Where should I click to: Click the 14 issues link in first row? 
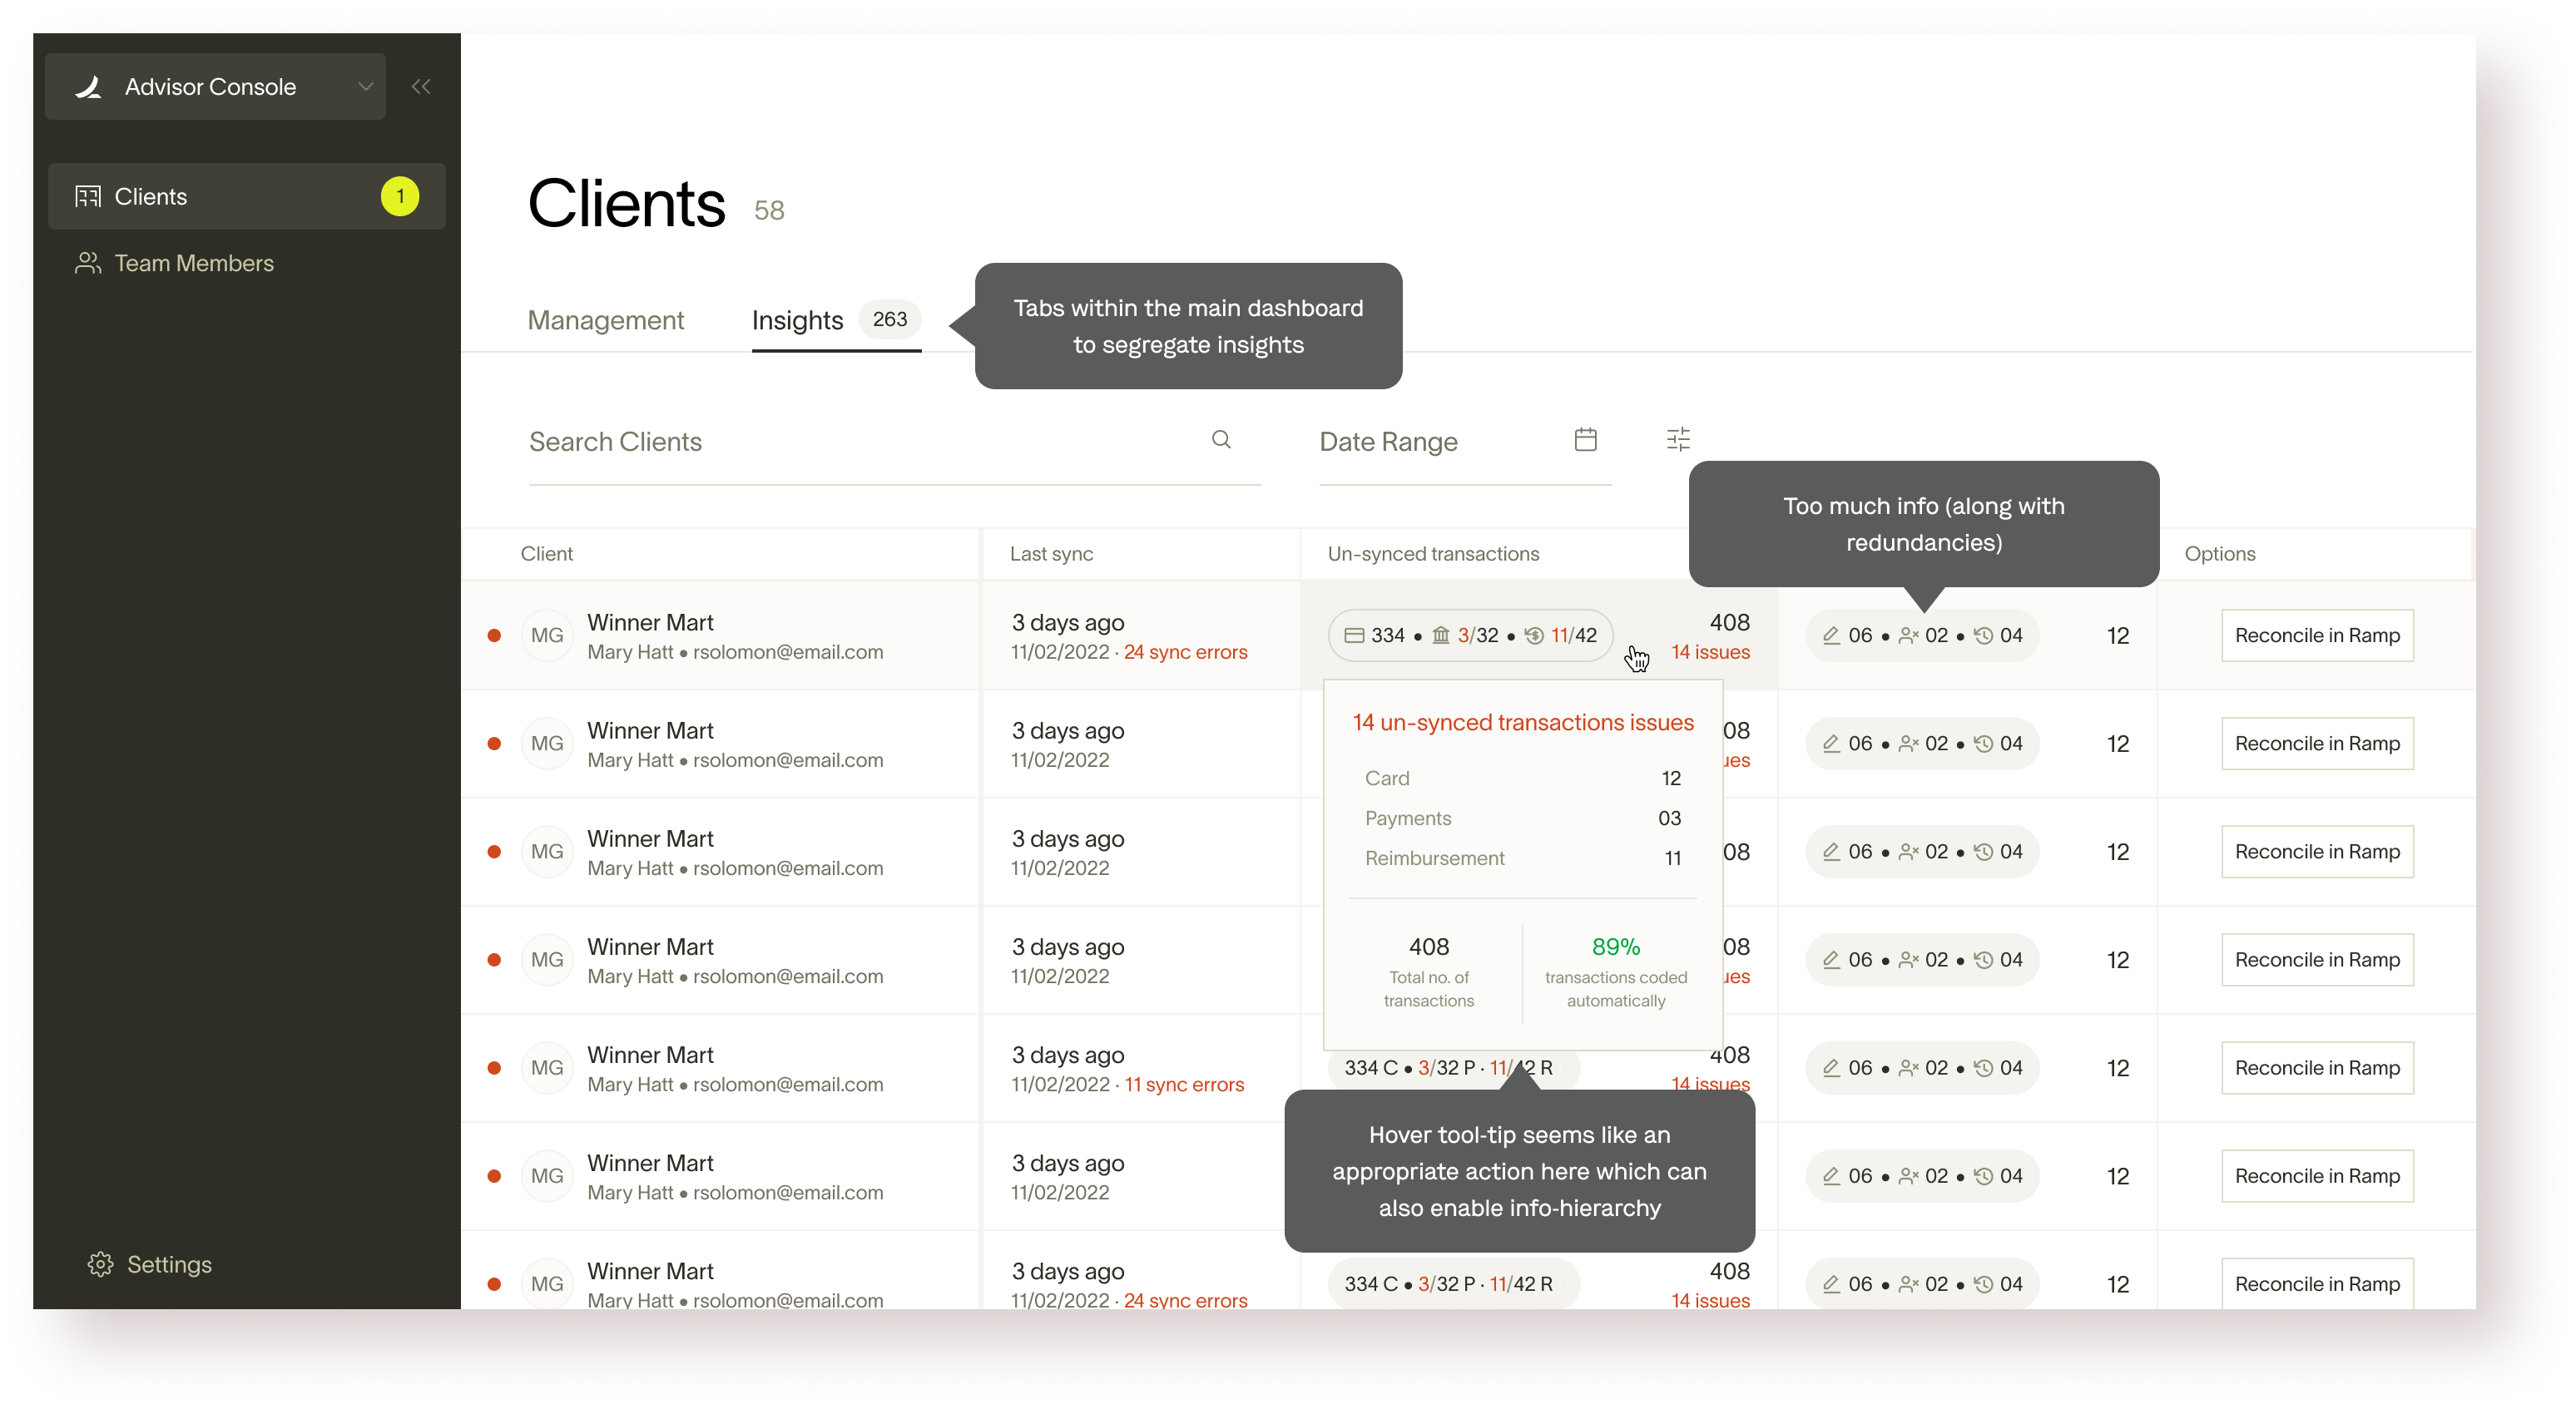tap(1710, 652)
